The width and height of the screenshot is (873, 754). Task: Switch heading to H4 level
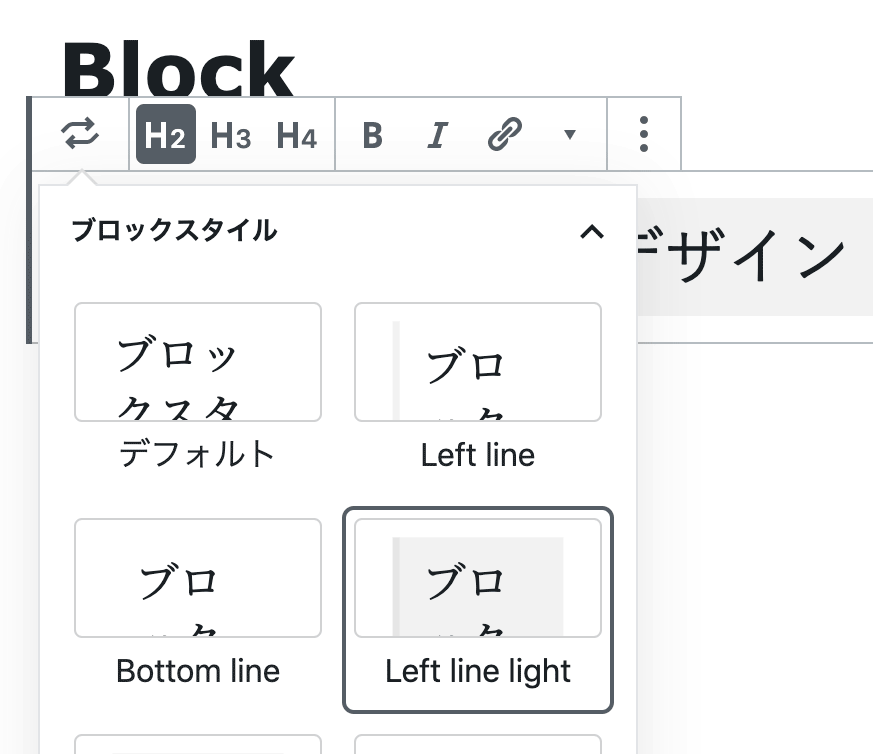297,135
